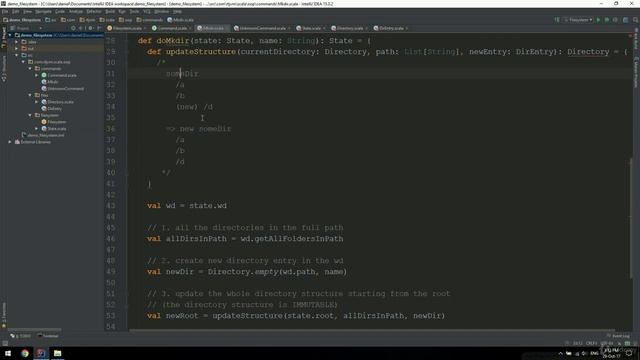The height and width of the screenshot is (360, 640).
Task: Select demo_filesystem.iml file in tree
Action: coord(43,135)
